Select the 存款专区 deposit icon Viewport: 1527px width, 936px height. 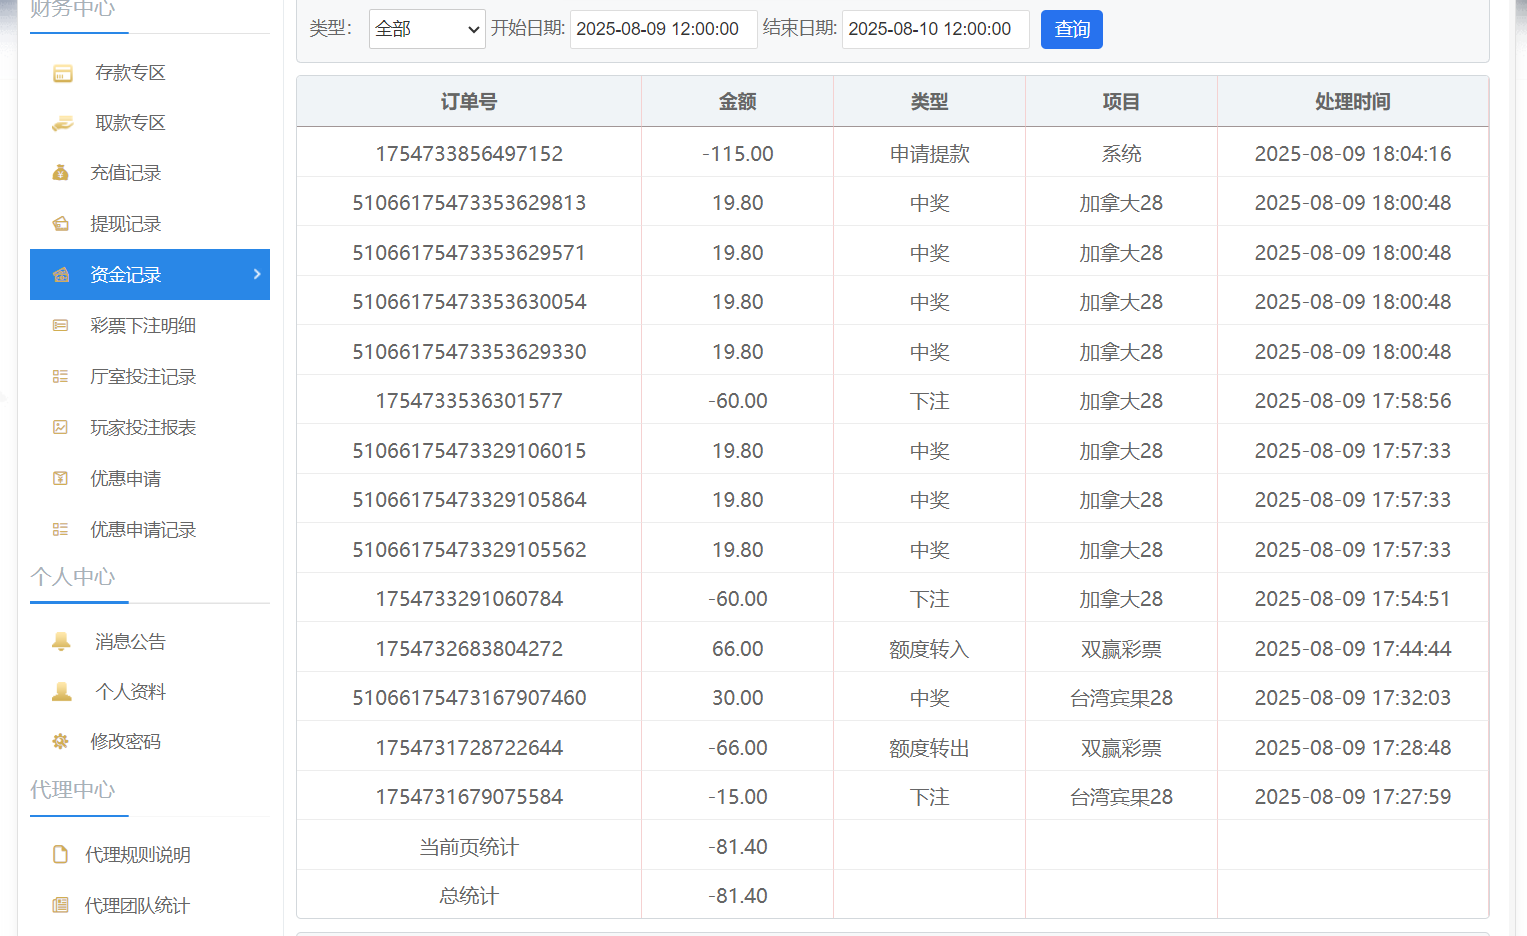pyautogui.click(x=60, y=72)
